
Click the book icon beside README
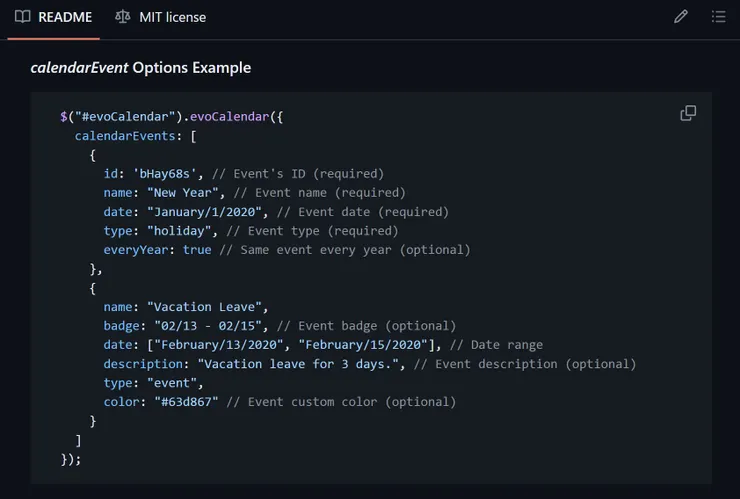(23, 17)
